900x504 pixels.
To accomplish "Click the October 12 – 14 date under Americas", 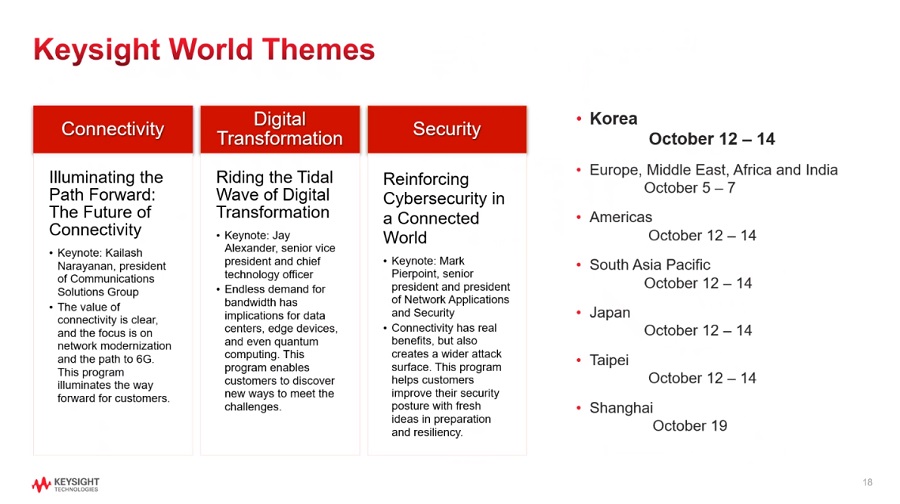I will tap(702, 235).
